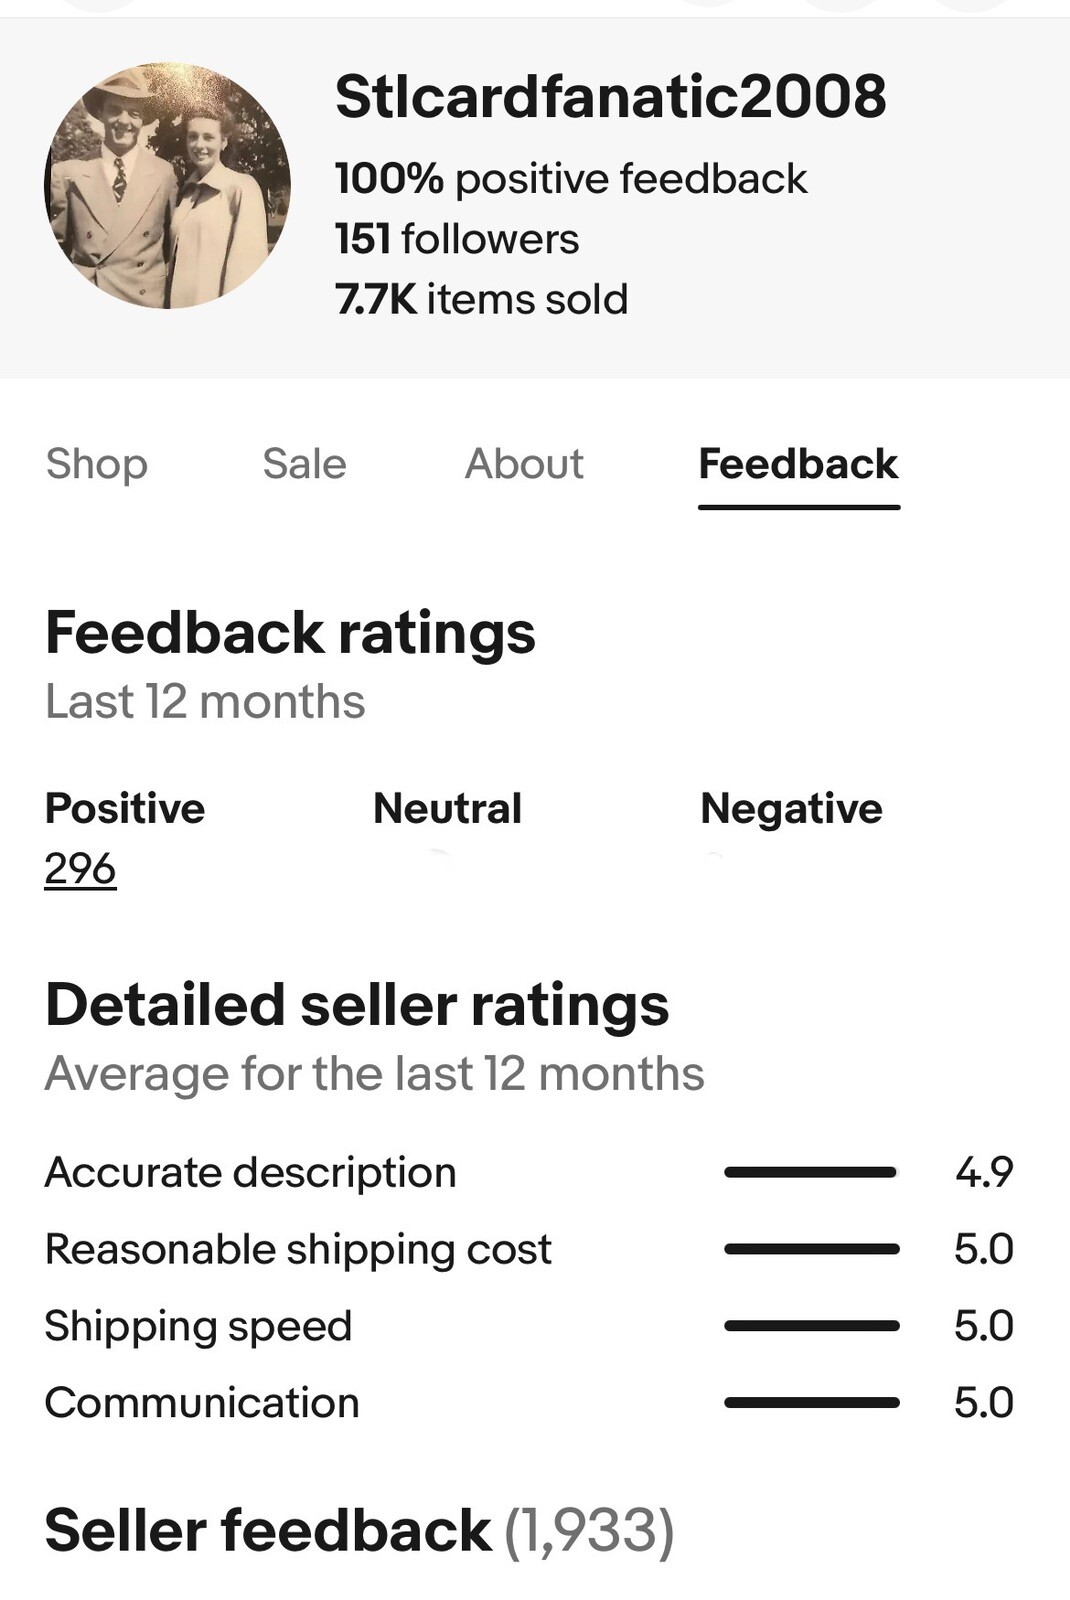Image resolution: width=1070 pixels, height=1600 pixels.
Task: Go to the About tab
Action: point(524,464)
